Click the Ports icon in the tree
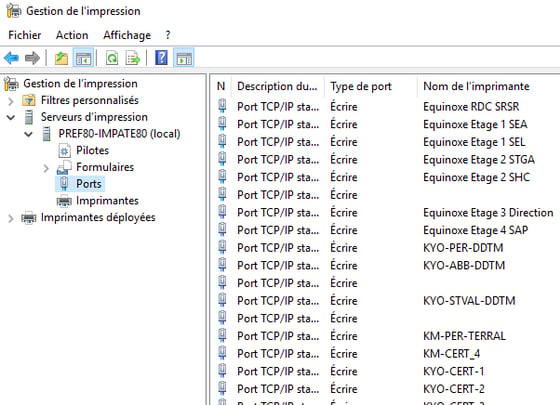The height and width of the screenshot is (405, 560). (x=64, y=184)
